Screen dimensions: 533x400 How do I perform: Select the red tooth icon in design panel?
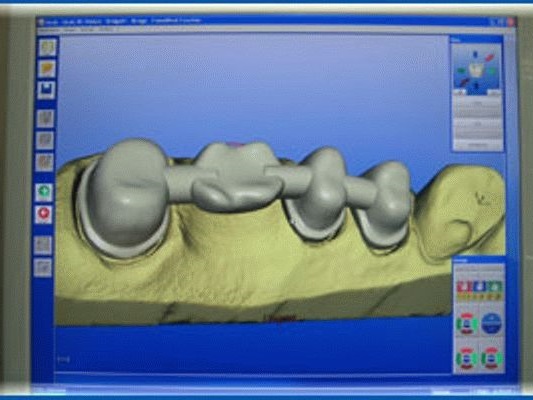click(463, 287)
